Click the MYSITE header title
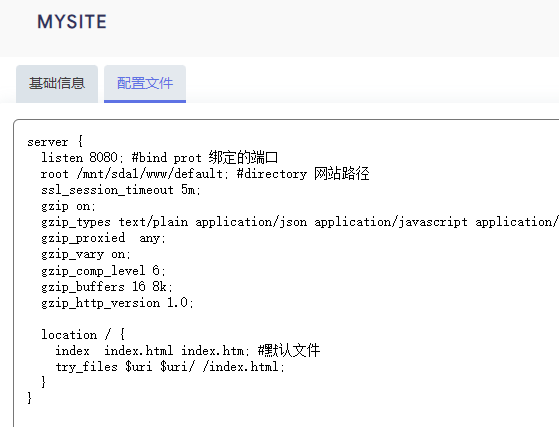The image size is (559, 427). point(72,22)
